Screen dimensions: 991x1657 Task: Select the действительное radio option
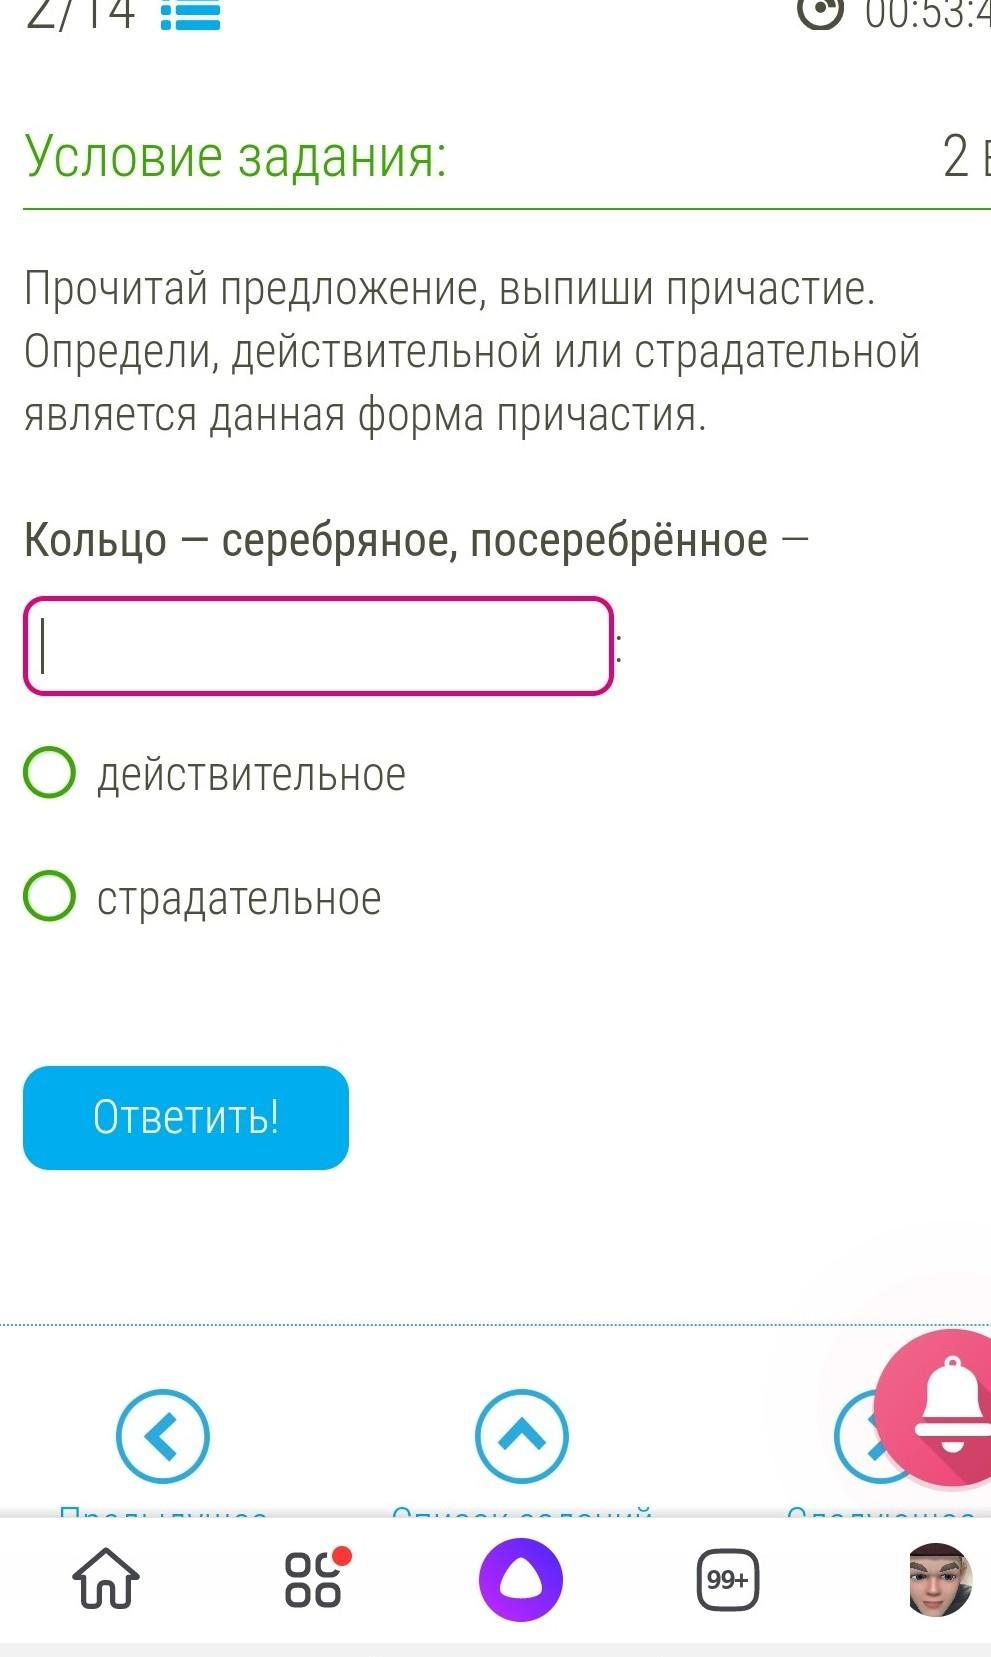tap(50, 772)
